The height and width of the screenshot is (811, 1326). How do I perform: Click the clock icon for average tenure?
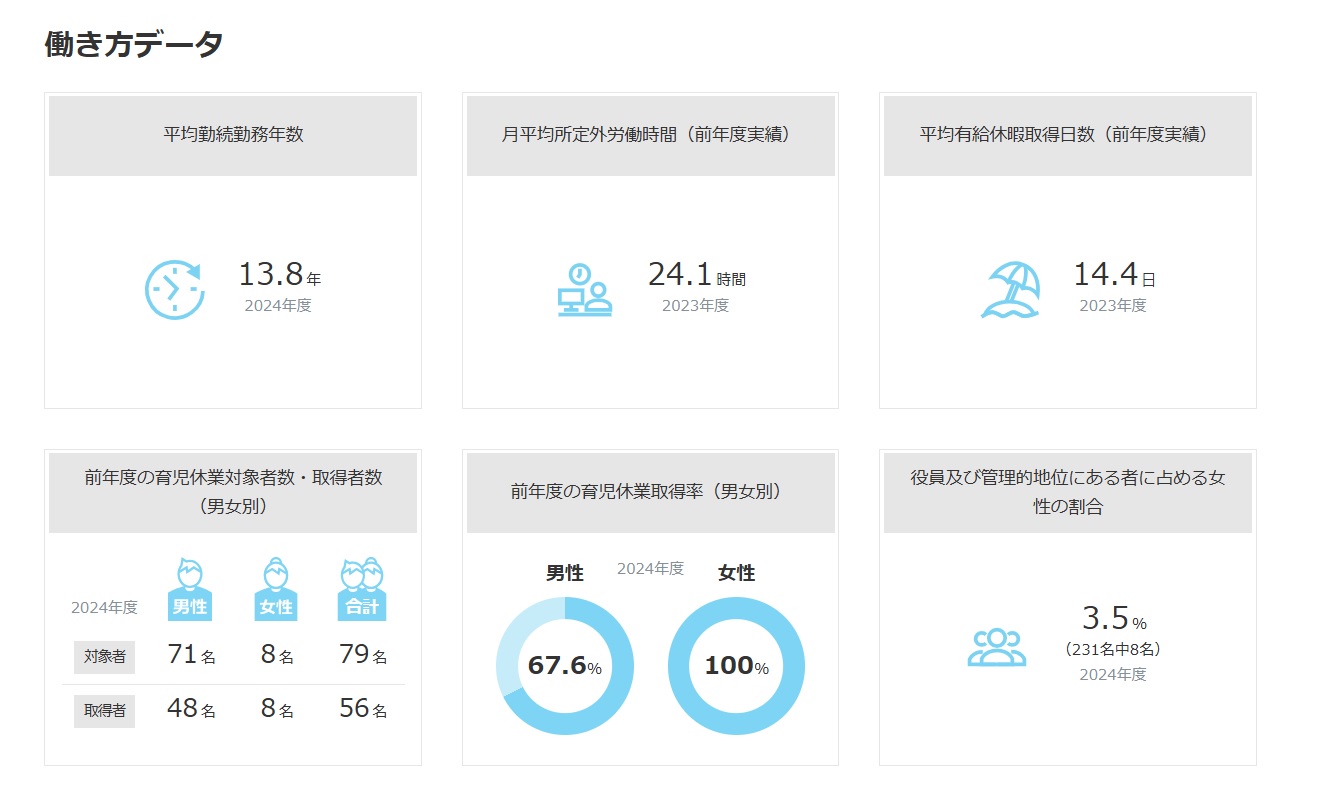[174, 290]
